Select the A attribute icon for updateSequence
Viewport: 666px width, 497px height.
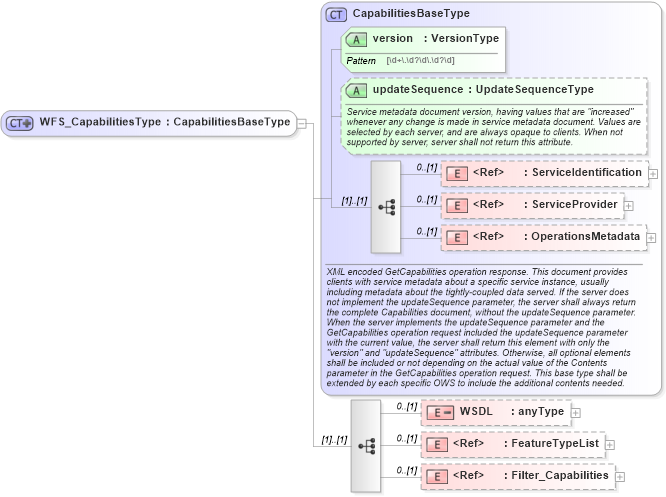356,90
